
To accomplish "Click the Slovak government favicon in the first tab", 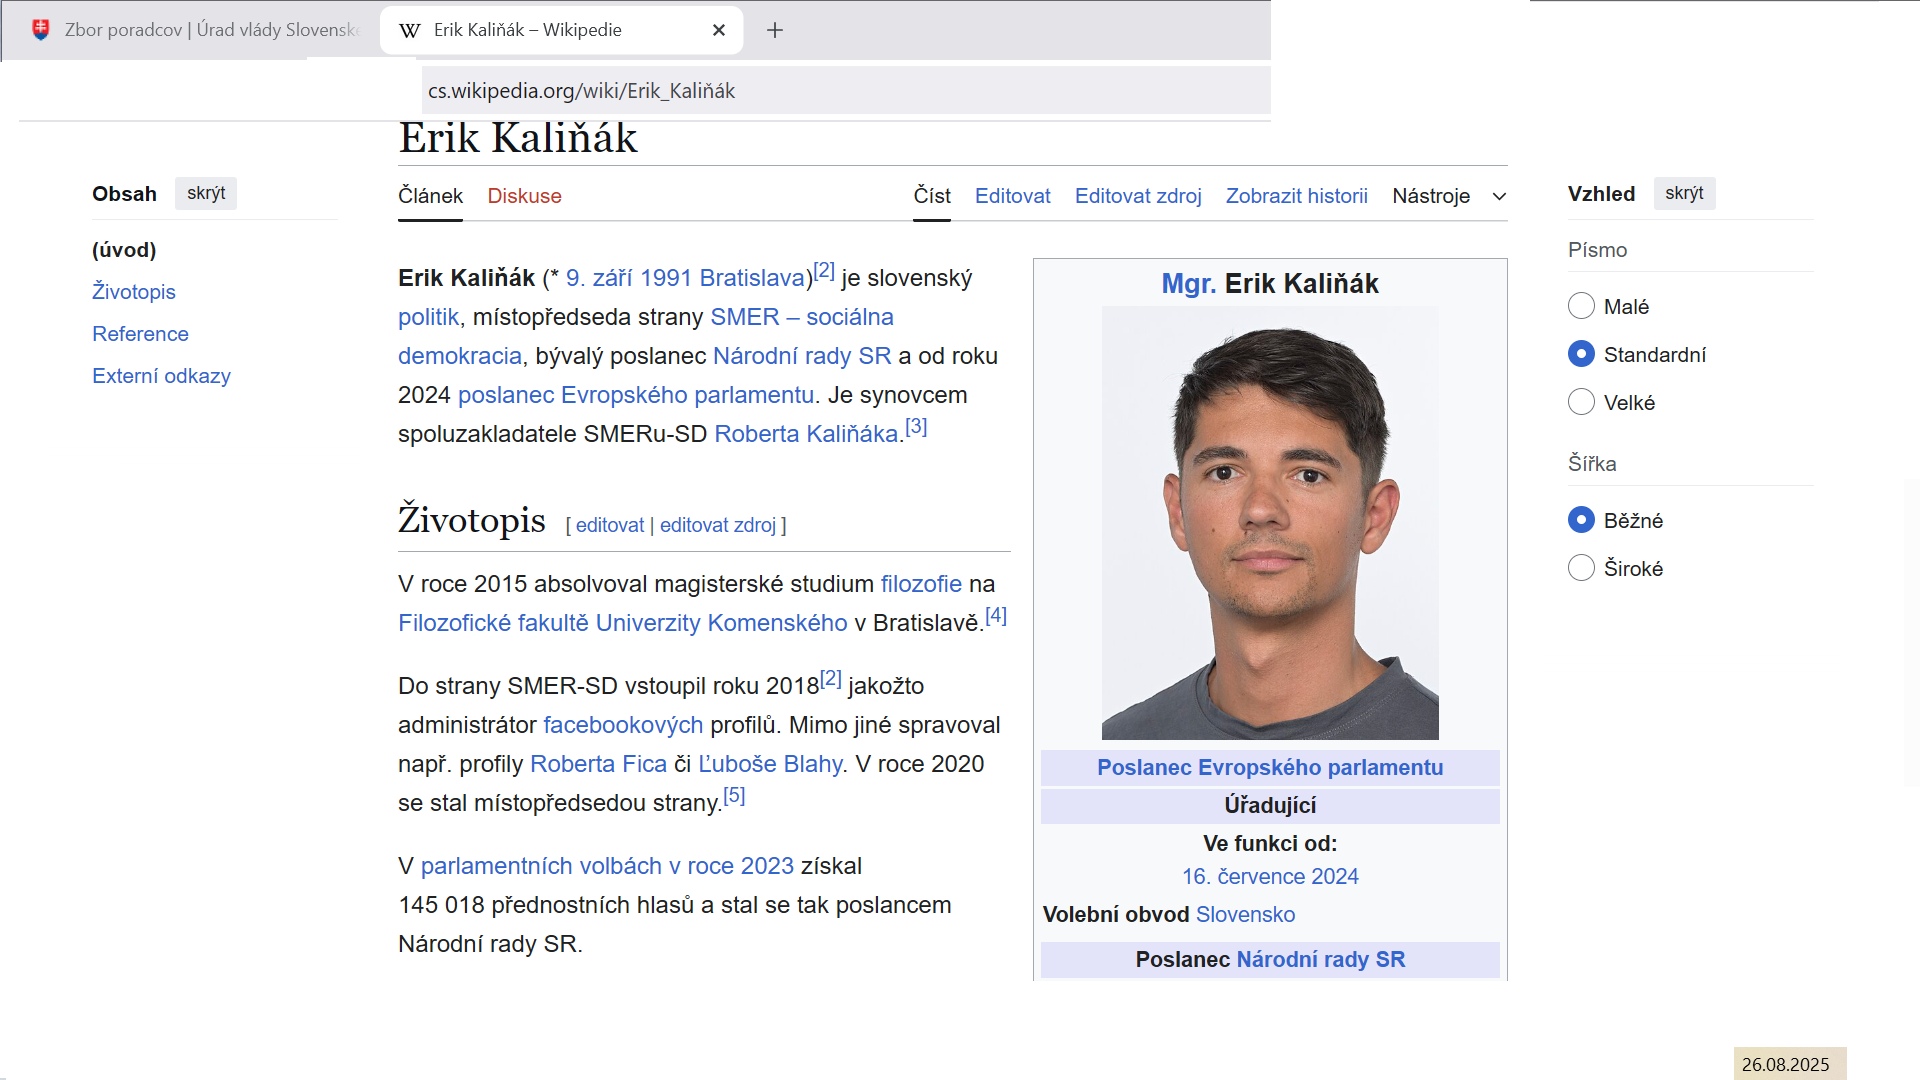I will point(41,30).
